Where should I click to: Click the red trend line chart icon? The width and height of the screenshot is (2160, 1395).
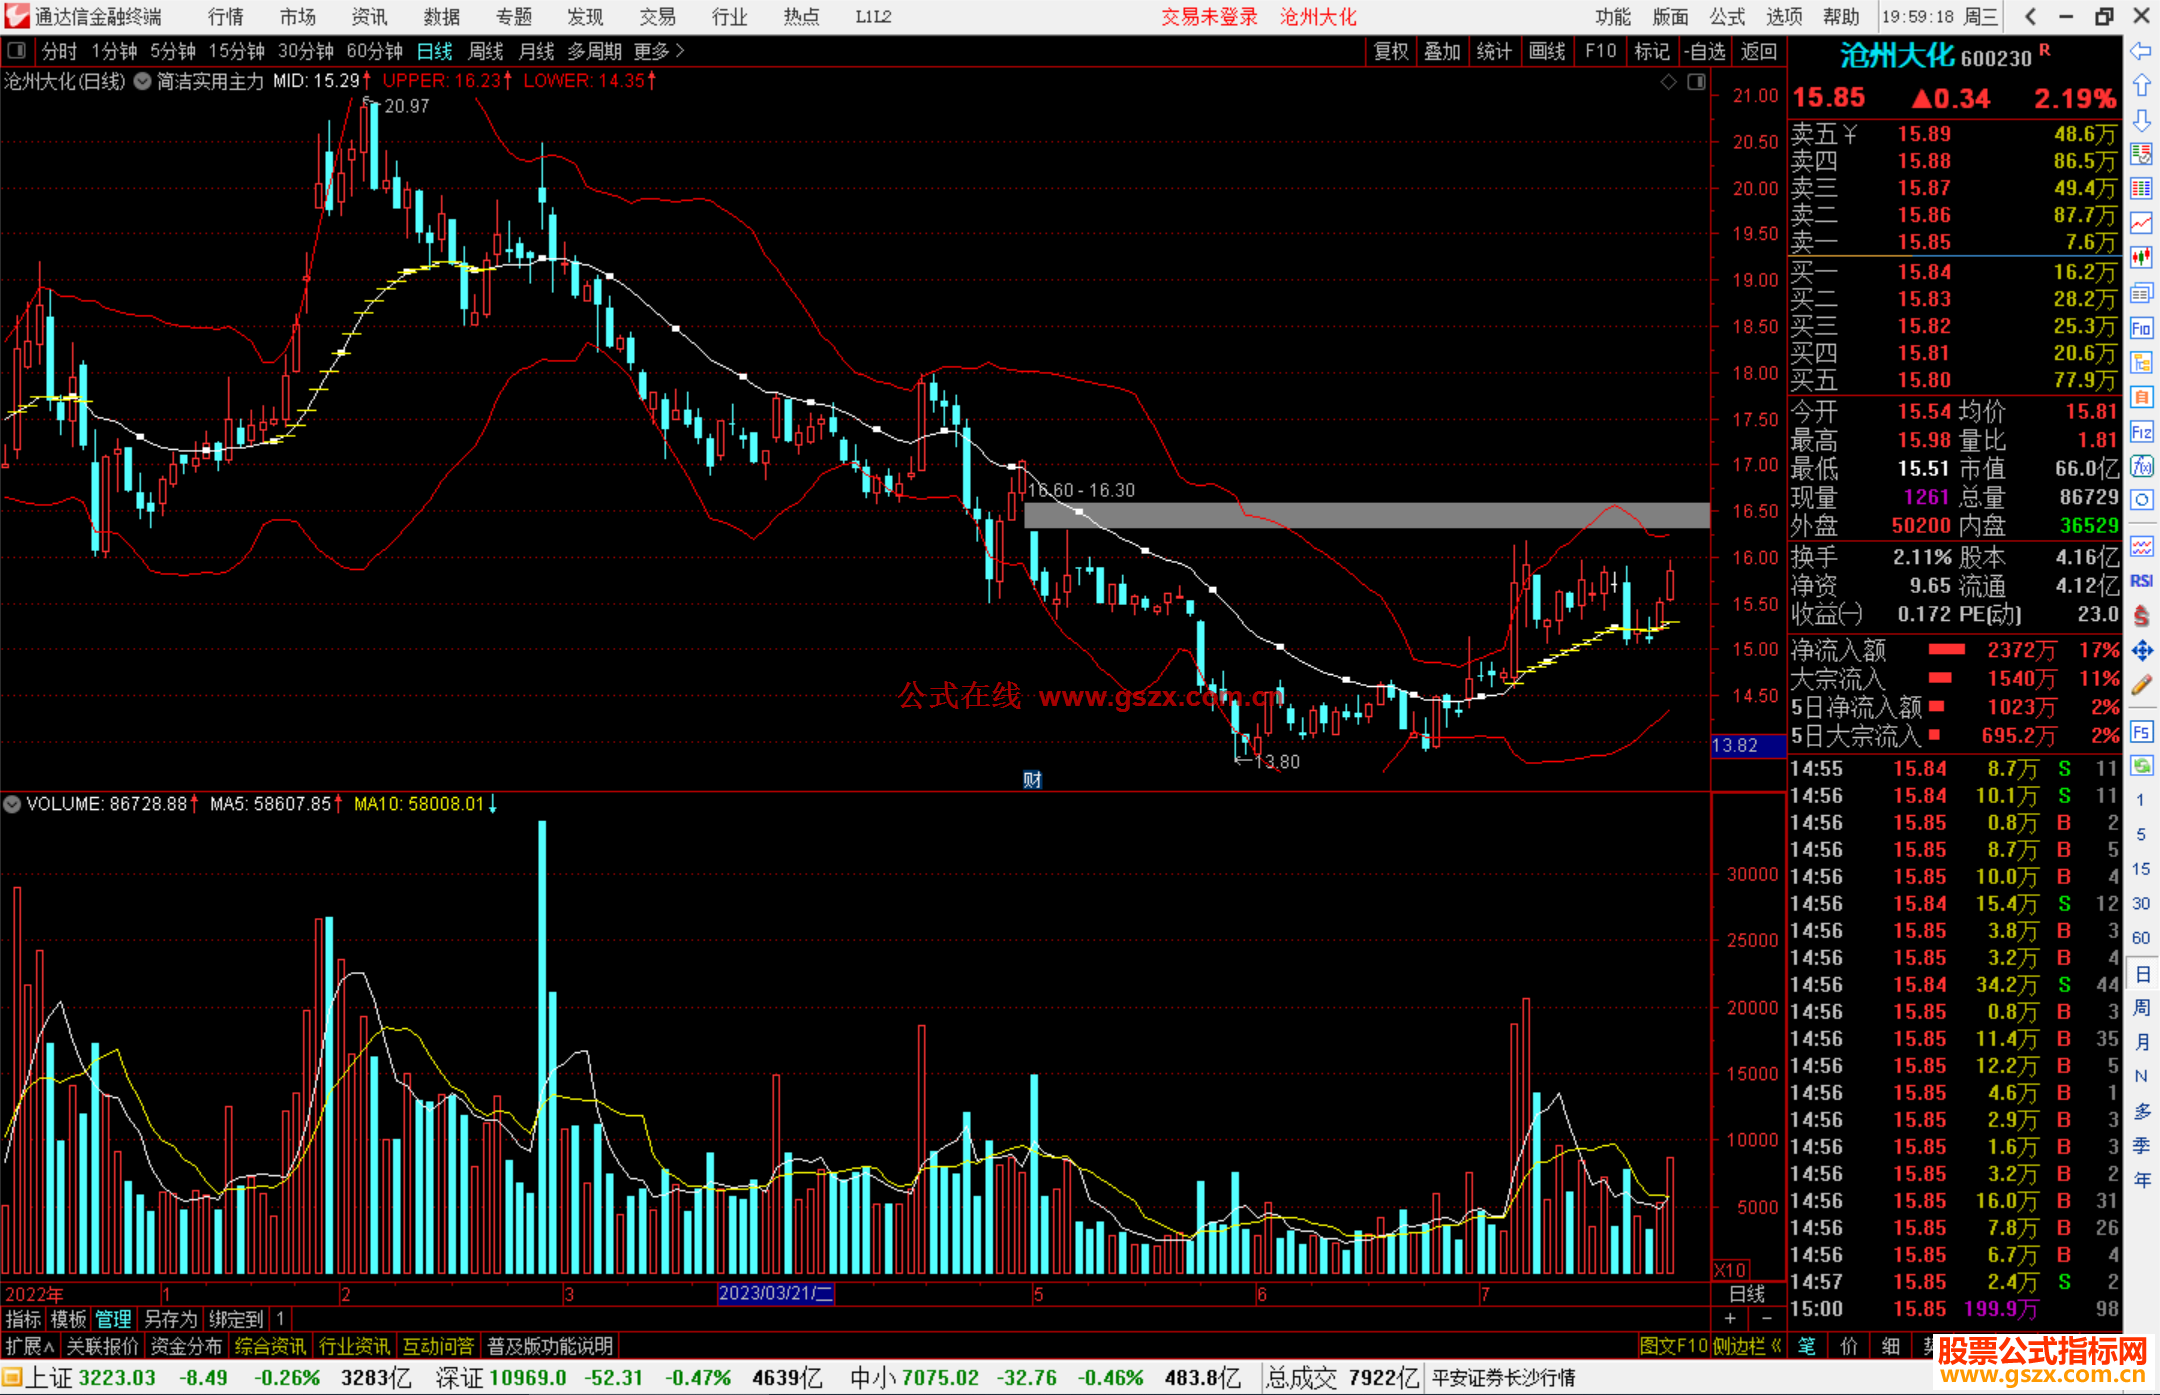[x=2141, y=222]
